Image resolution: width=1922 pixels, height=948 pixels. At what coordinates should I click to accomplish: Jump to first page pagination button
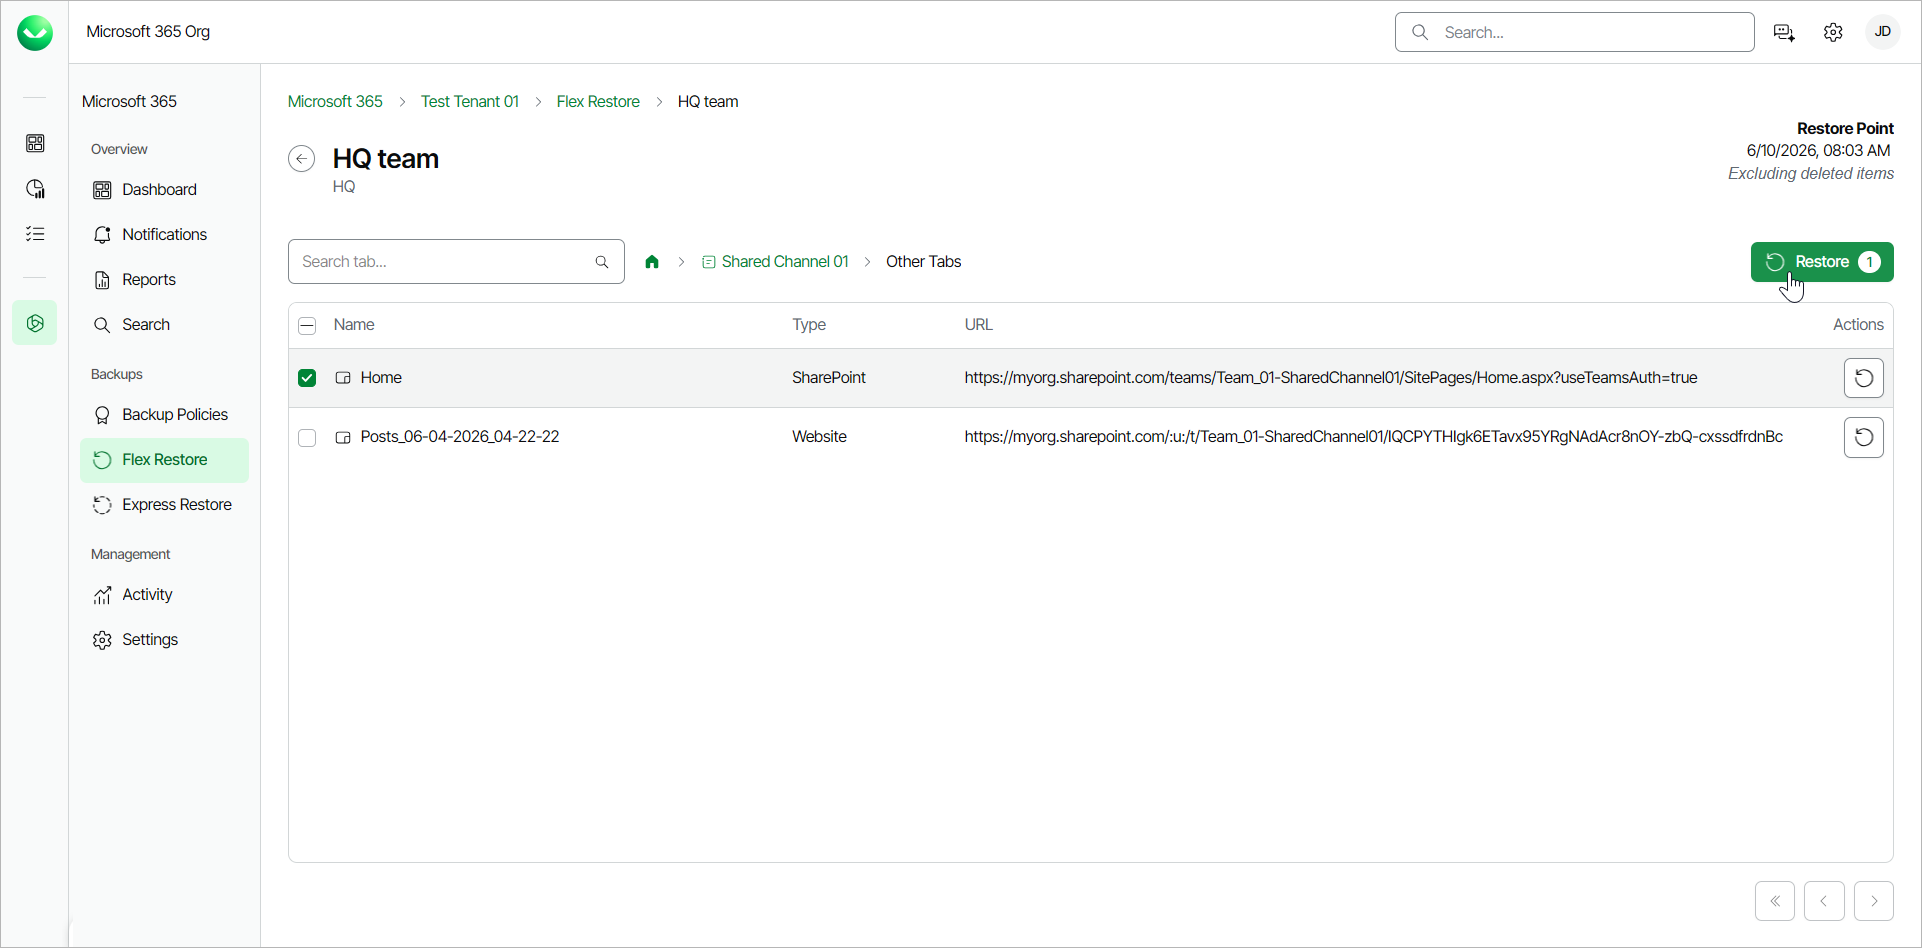point(1774,901)
